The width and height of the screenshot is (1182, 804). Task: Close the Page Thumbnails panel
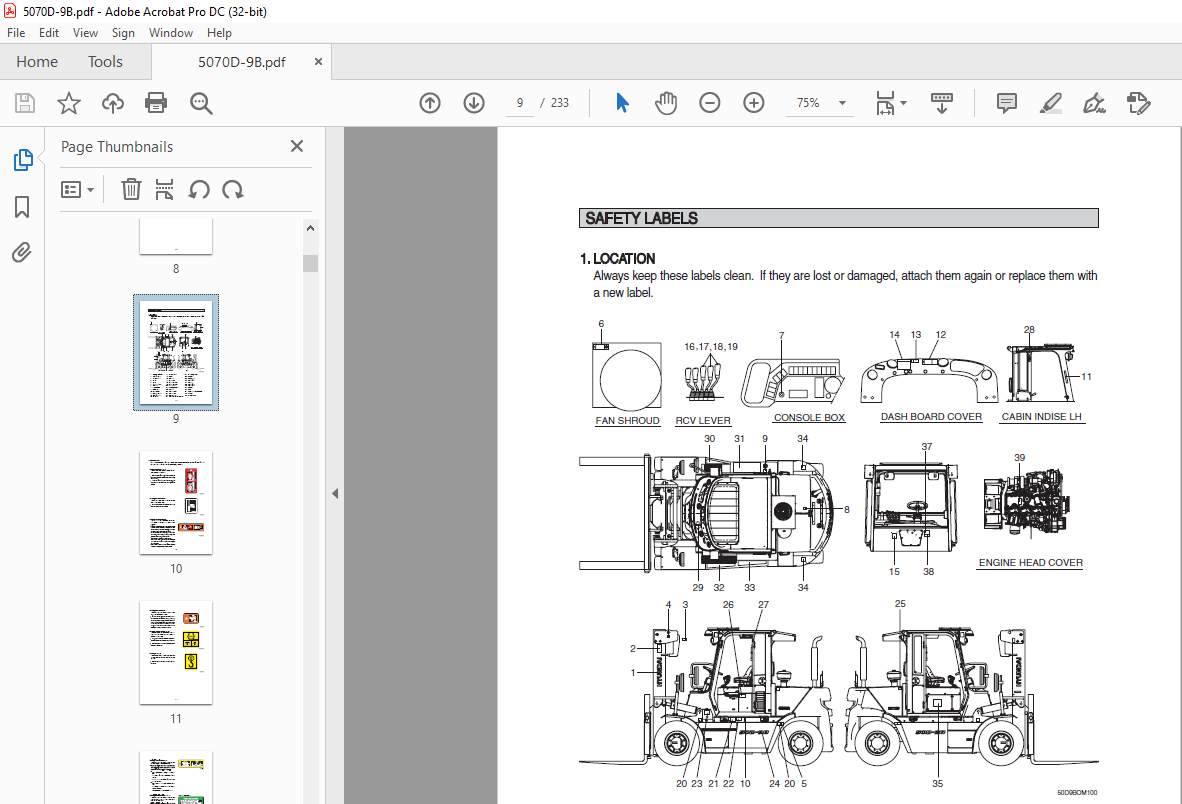pyautogui.click(x=297, y=146)
